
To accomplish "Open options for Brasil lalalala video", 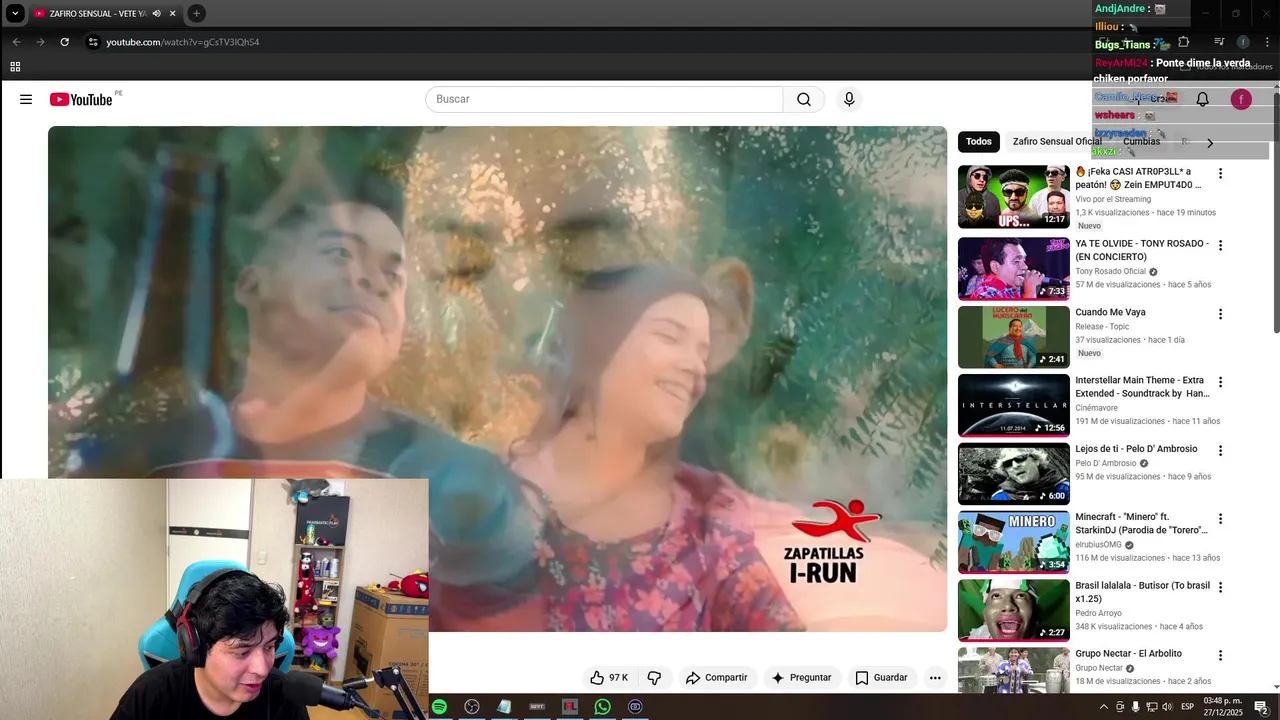I will coord(1220,587).
